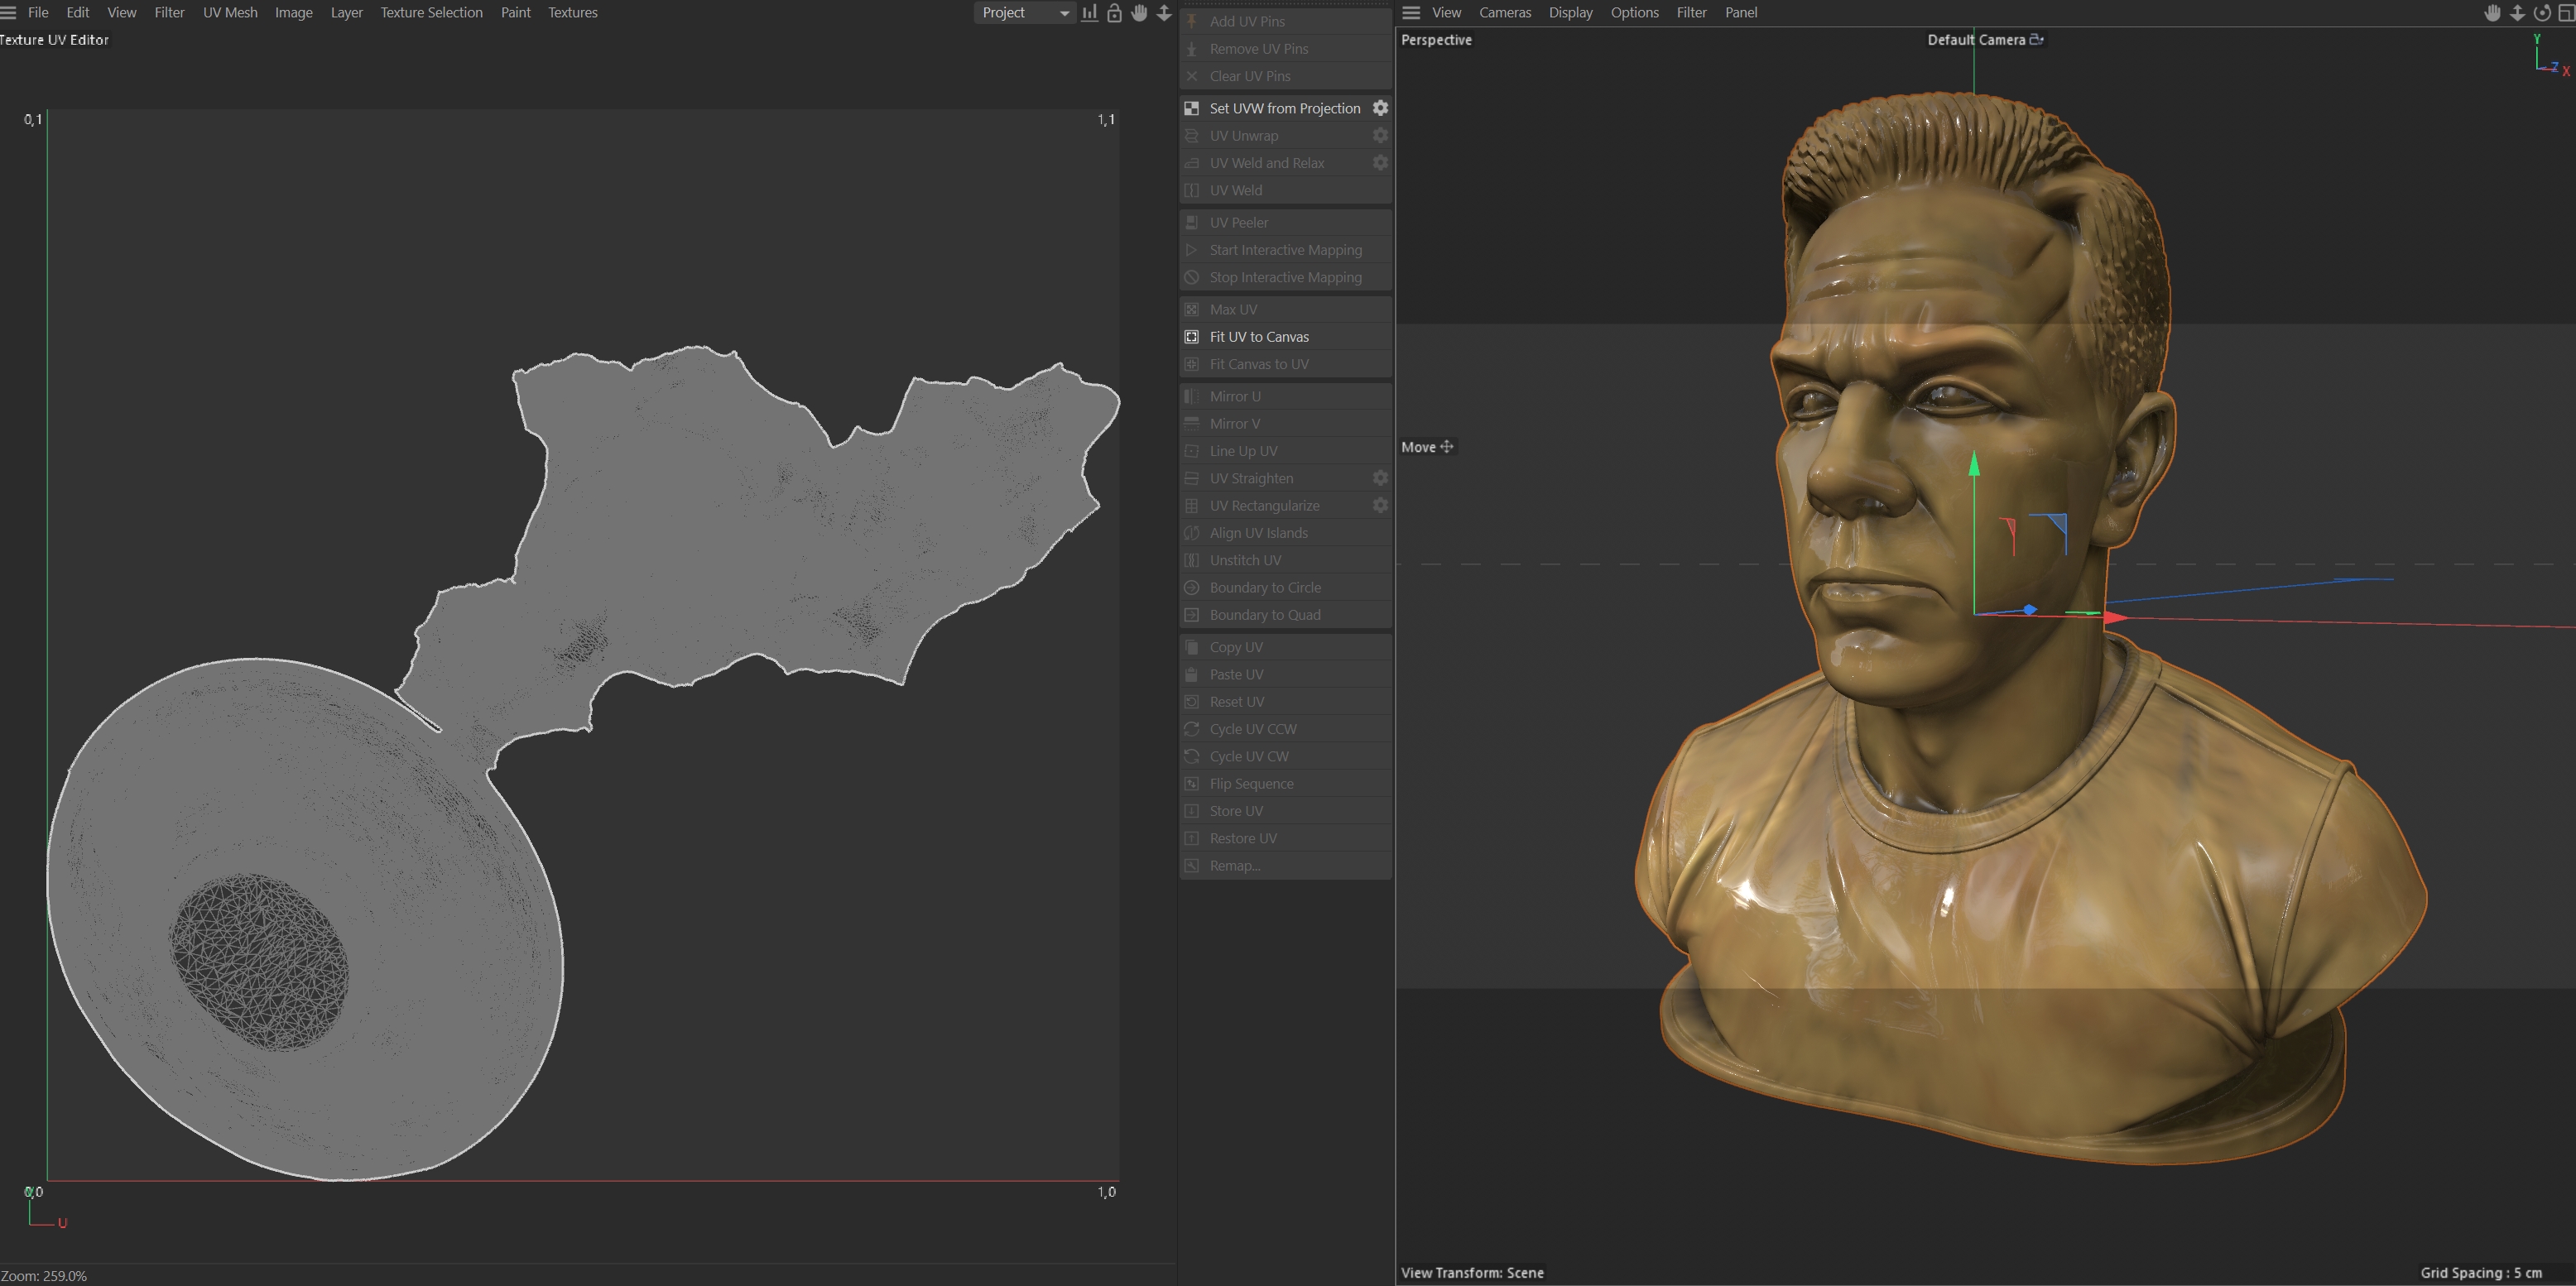This screenshot has height=1286, width=2576.
Task: Toggle the Default Camera link icon
Action: pyautogui.click(x=2036, y=40)
